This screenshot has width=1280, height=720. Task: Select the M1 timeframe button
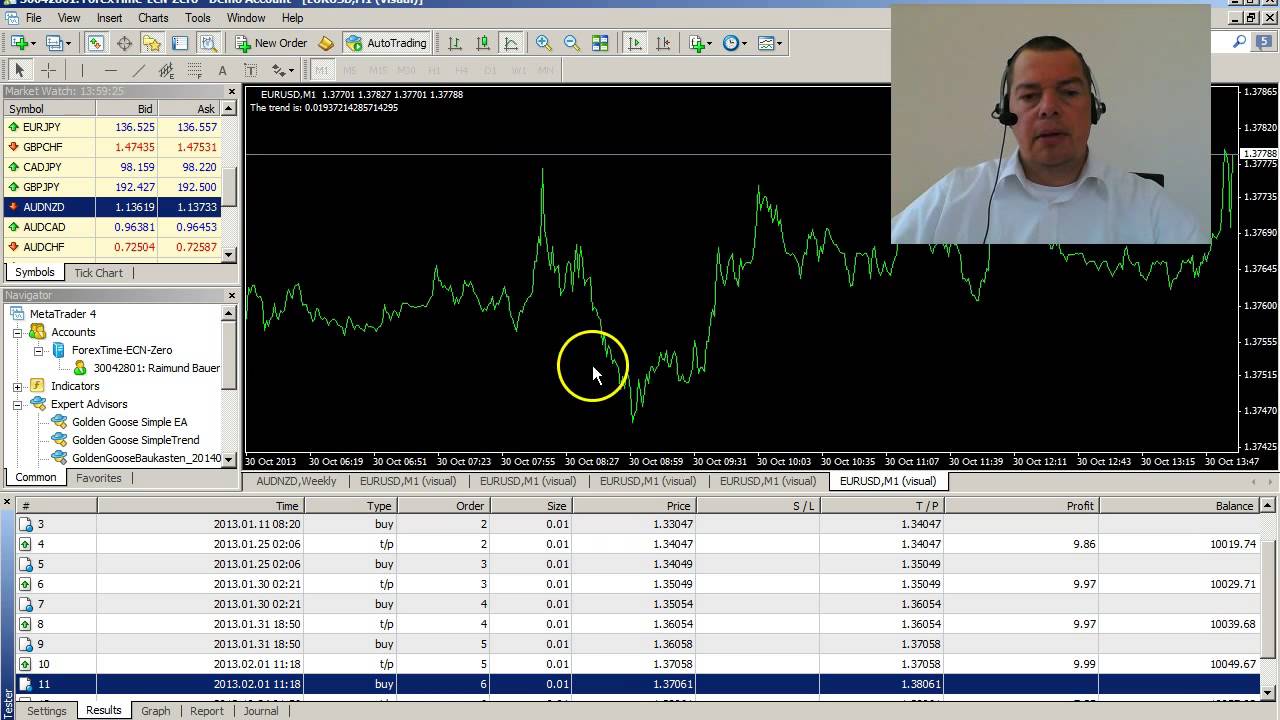322,70
